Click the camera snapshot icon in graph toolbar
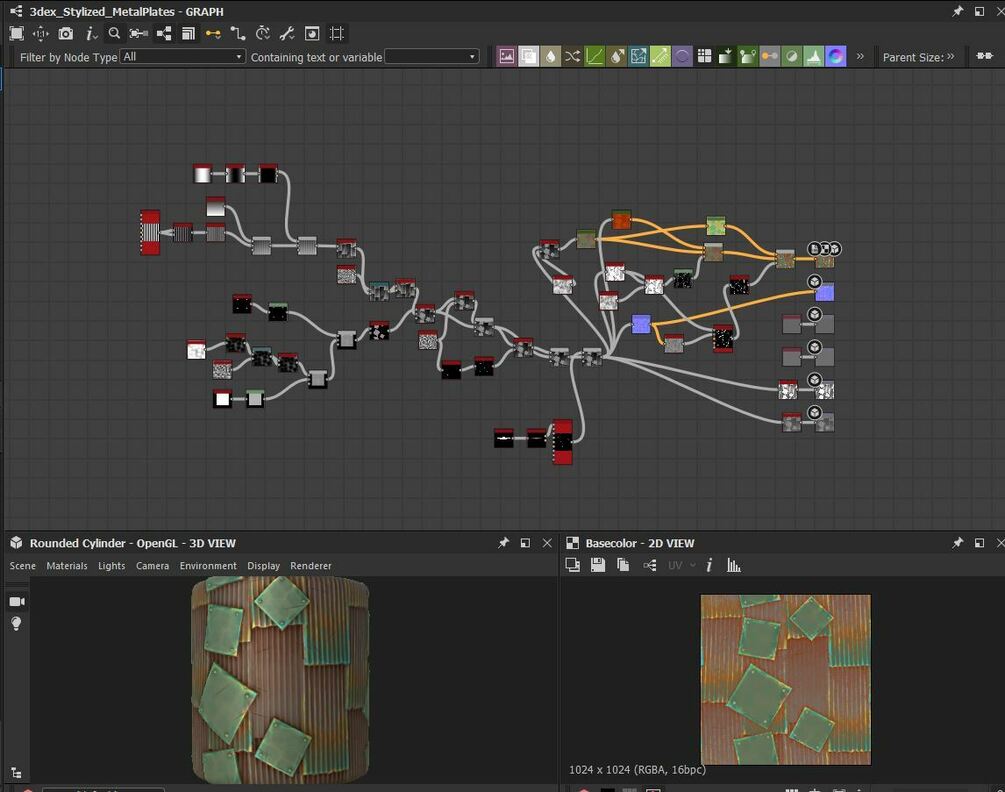The height and width of the screenshot is (792, 1005). click(x=65, y=34)
